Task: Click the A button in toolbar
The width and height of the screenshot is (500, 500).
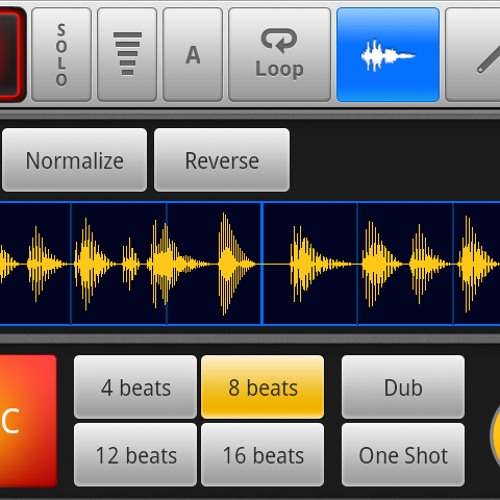Action: click(193, 55)
